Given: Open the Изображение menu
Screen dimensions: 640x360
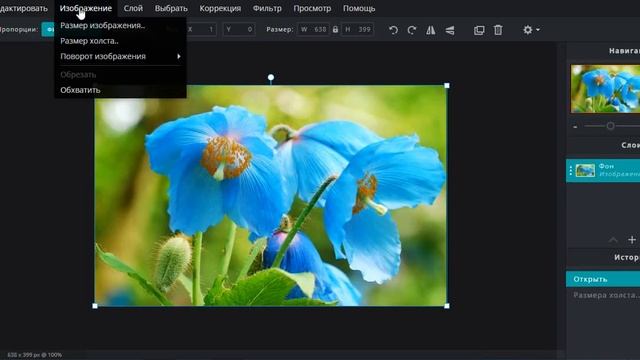Looking at the screenshot, I should [86, 8].
